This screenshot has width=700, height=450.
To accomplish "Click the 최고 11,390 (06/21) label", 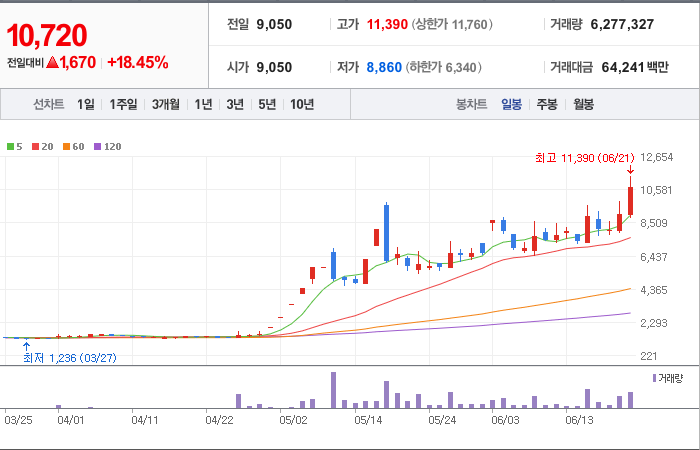I will pos(585,158).
